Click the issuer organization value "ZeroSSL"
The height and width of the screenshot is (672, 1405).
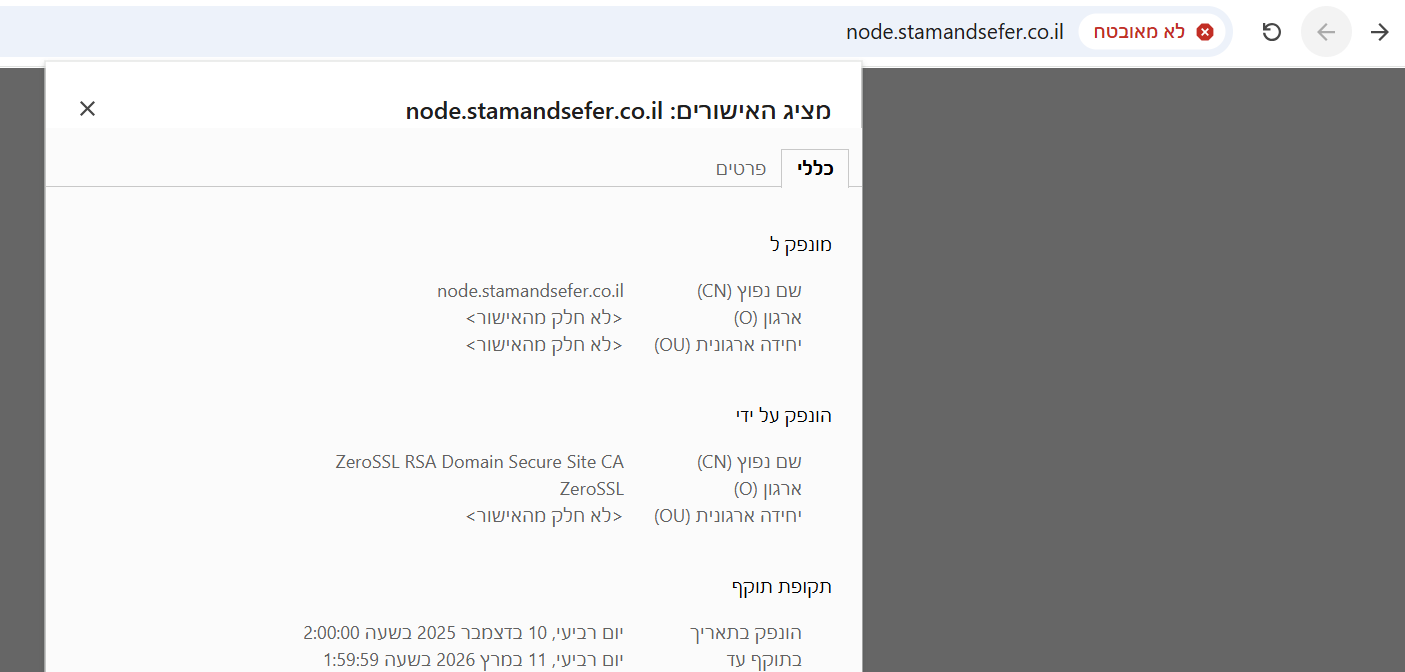(591, 489)
